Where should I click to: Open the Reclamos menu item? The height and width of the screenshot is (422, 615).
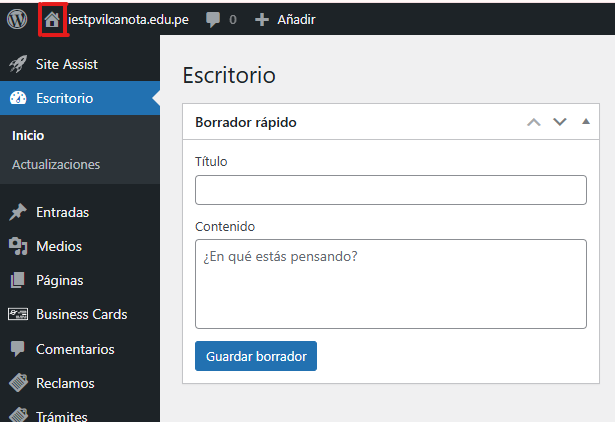point(65,383)
